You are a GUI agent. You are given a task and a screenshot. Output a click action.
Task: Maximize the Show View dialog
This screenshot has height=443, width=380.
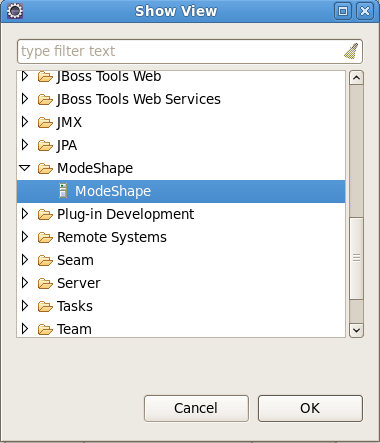(x=343, y=11)
